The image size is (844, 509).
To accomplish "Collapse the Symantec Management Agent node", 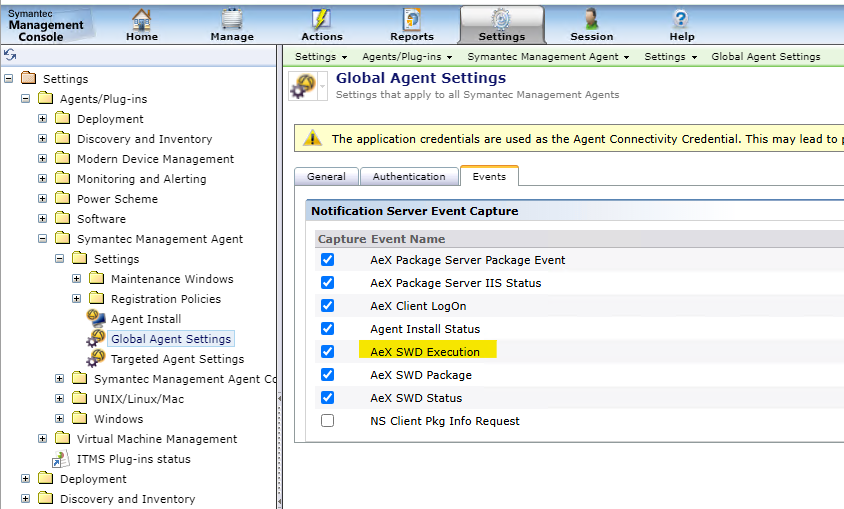I will pyautogui.click(x=43, y=239).
